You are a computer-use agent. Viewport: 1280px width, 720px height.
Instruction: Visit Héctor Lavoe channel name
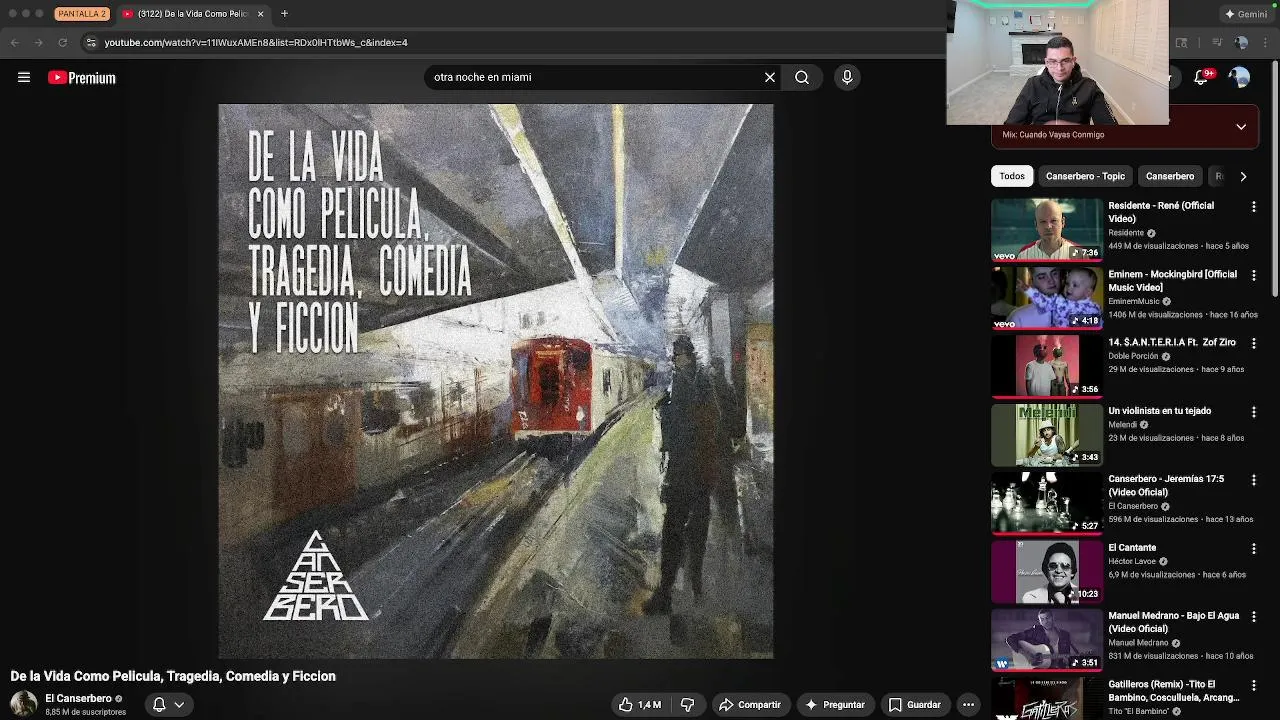pyautogui.click(x=1132, y=561)
